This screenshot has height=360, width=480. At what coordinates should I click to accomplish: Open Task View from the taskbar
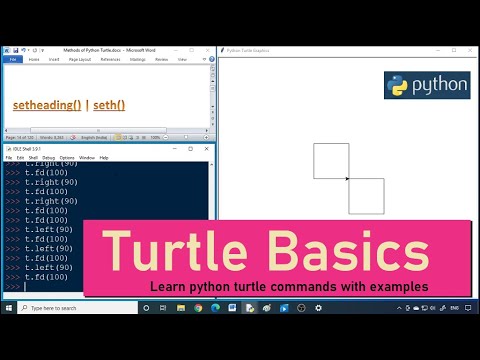[163, 308]
